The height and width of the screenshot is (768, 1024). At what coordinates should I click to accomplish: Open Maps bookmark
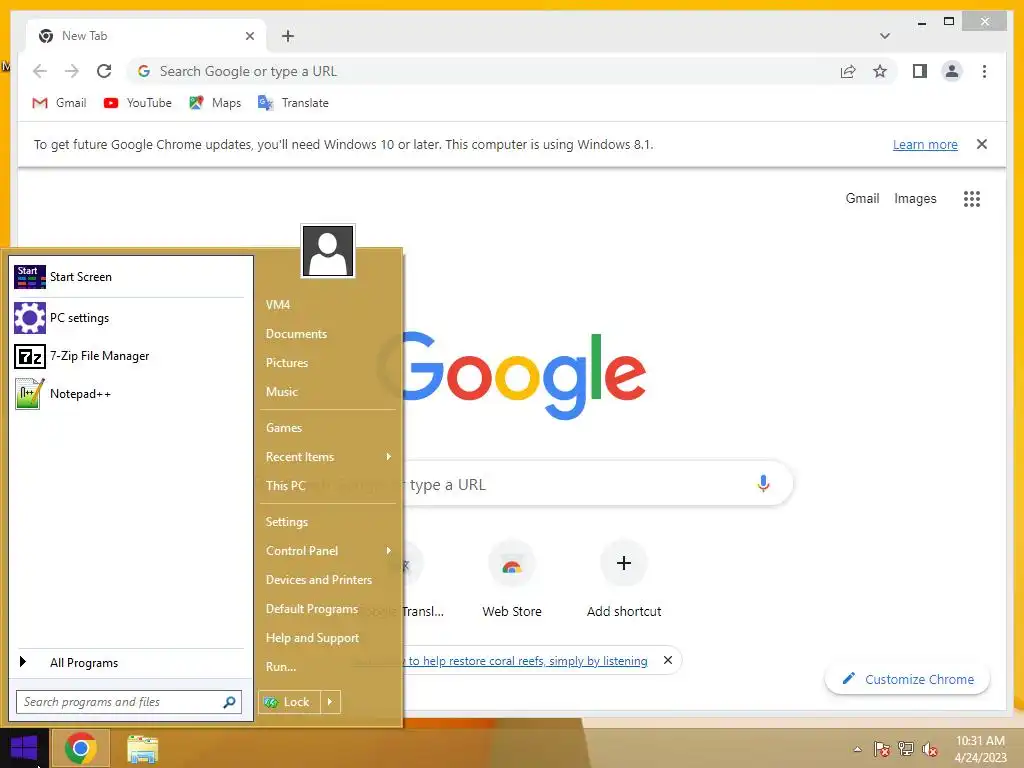pyautogui.click(x=215, y=103)
